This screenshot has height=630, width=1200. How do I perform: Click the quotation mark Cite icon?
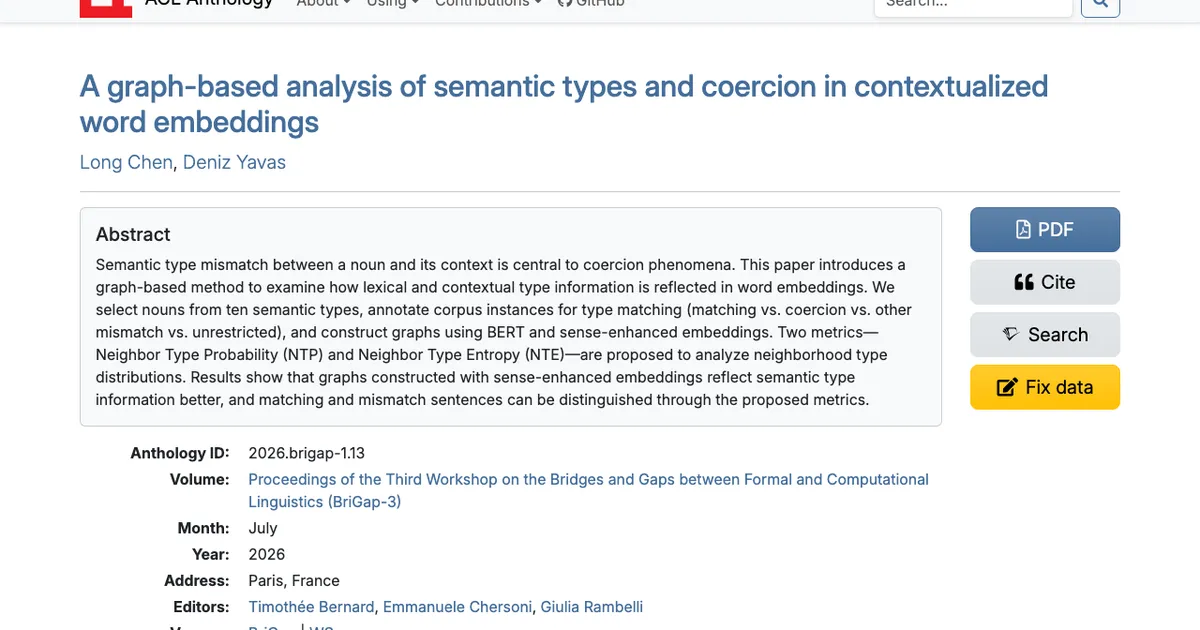1024,283
